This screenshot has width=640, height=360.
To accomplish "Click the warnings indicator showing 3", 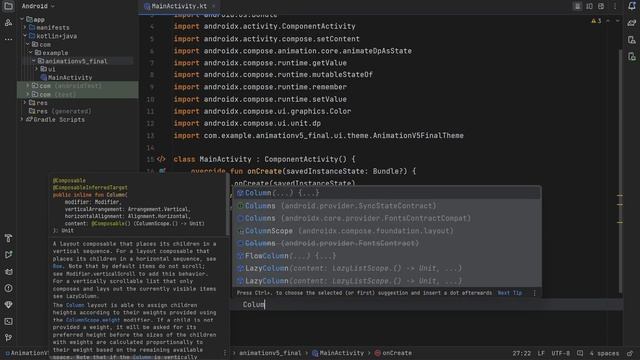I will click(596, 21).
